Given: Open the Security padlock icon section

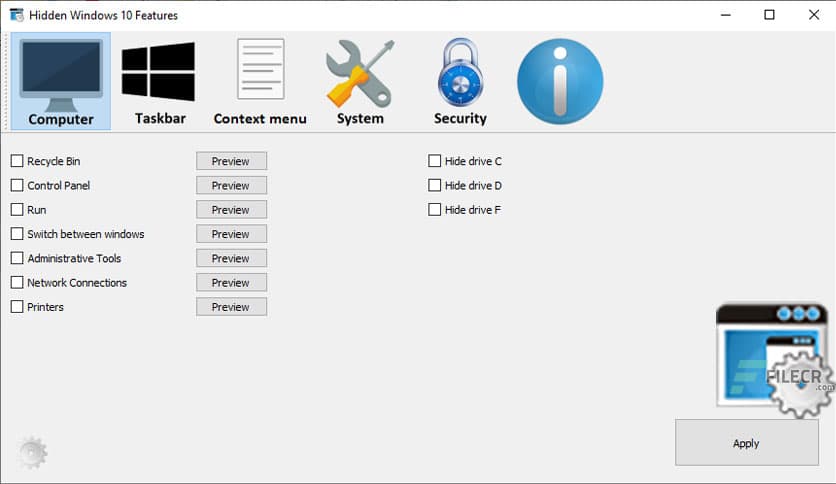Looking at the screenshot, I should (x=460, y=81).
